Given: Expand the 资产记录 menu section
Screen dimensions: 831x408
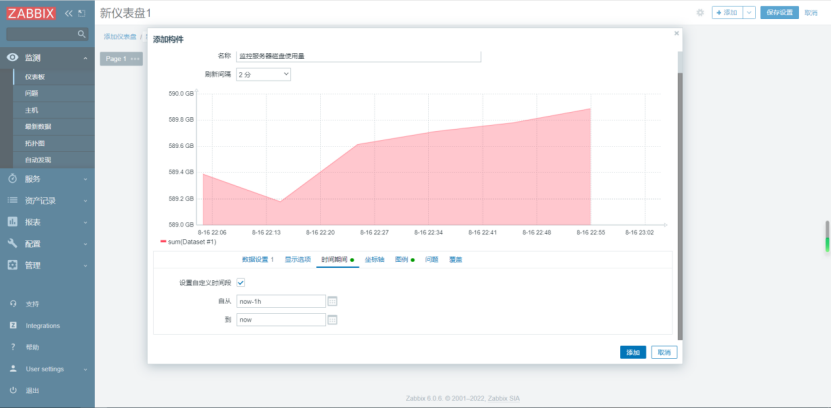Looking at the screenshot, I should coord(85,200).
